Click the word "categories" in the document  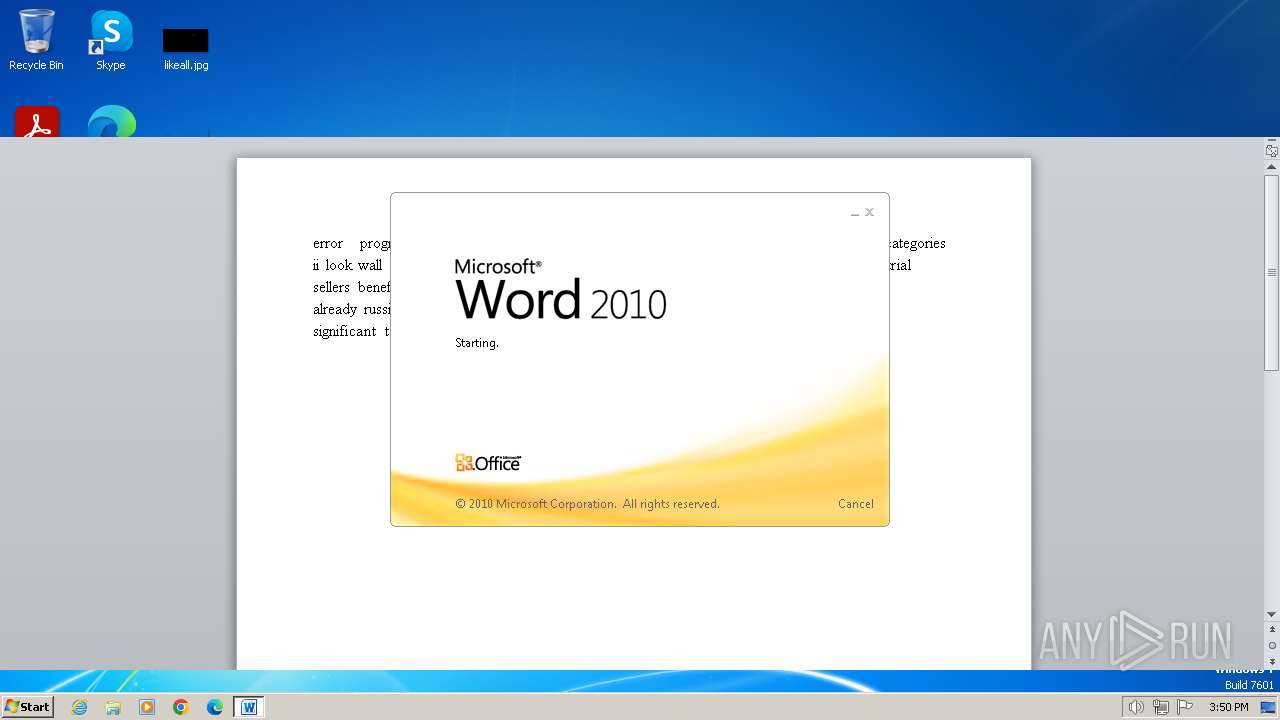click(x=917, y=243)
